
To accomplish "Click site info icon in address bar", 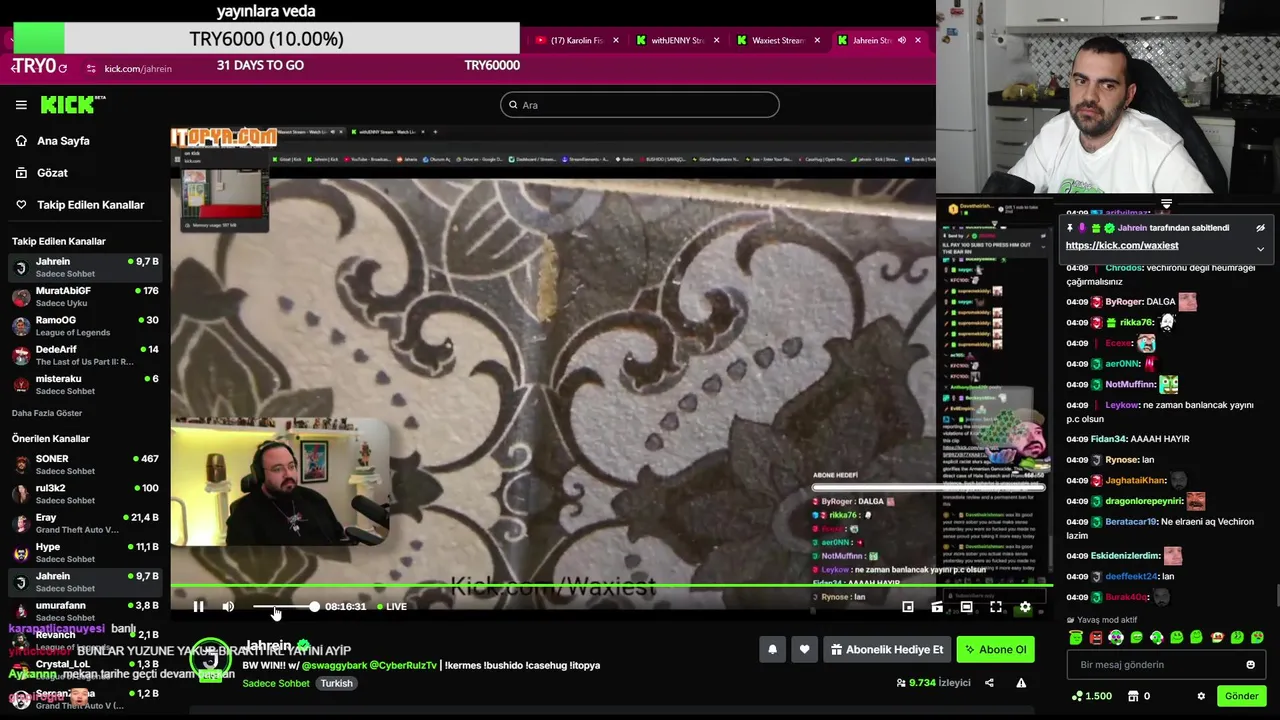I will 91,68.
